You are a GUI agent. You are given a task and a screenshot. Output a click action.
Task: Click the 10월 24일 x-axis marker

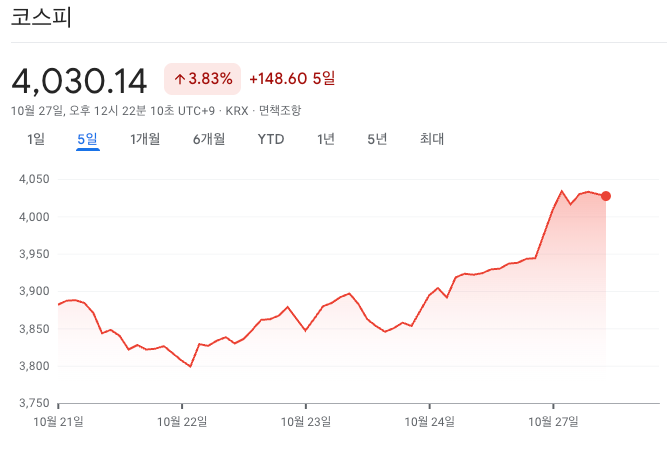pyautogui.click(x=429, y=422)
